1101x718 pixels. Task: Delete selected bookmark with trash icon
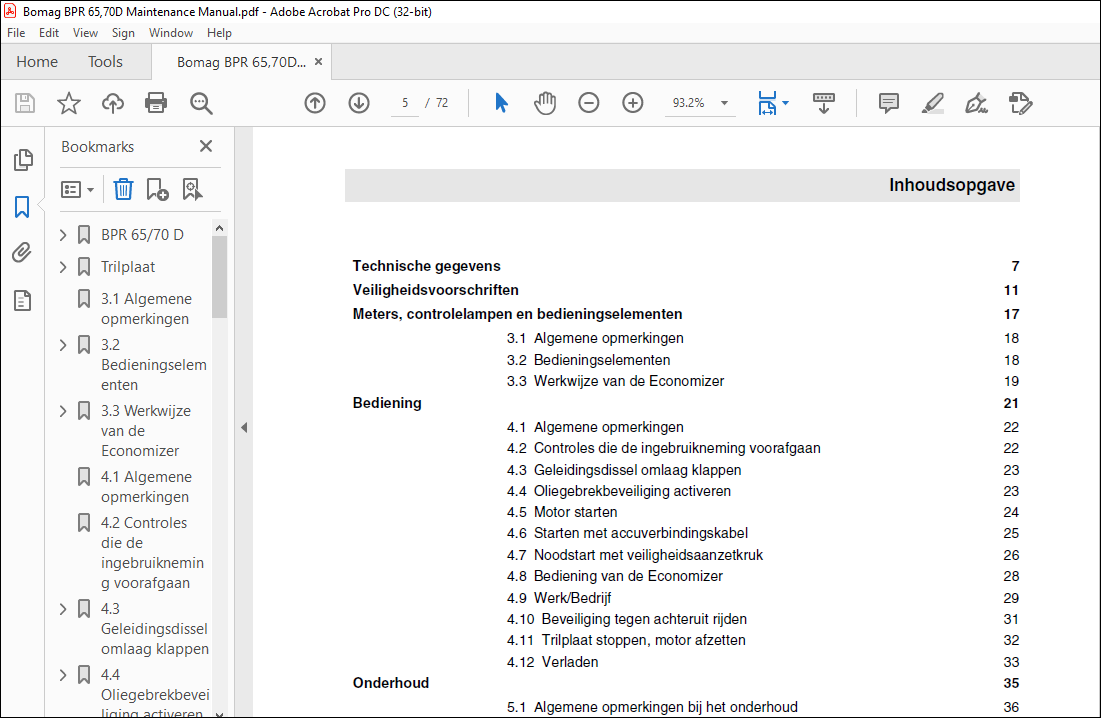pyautogui.click(x=123, y=190)
